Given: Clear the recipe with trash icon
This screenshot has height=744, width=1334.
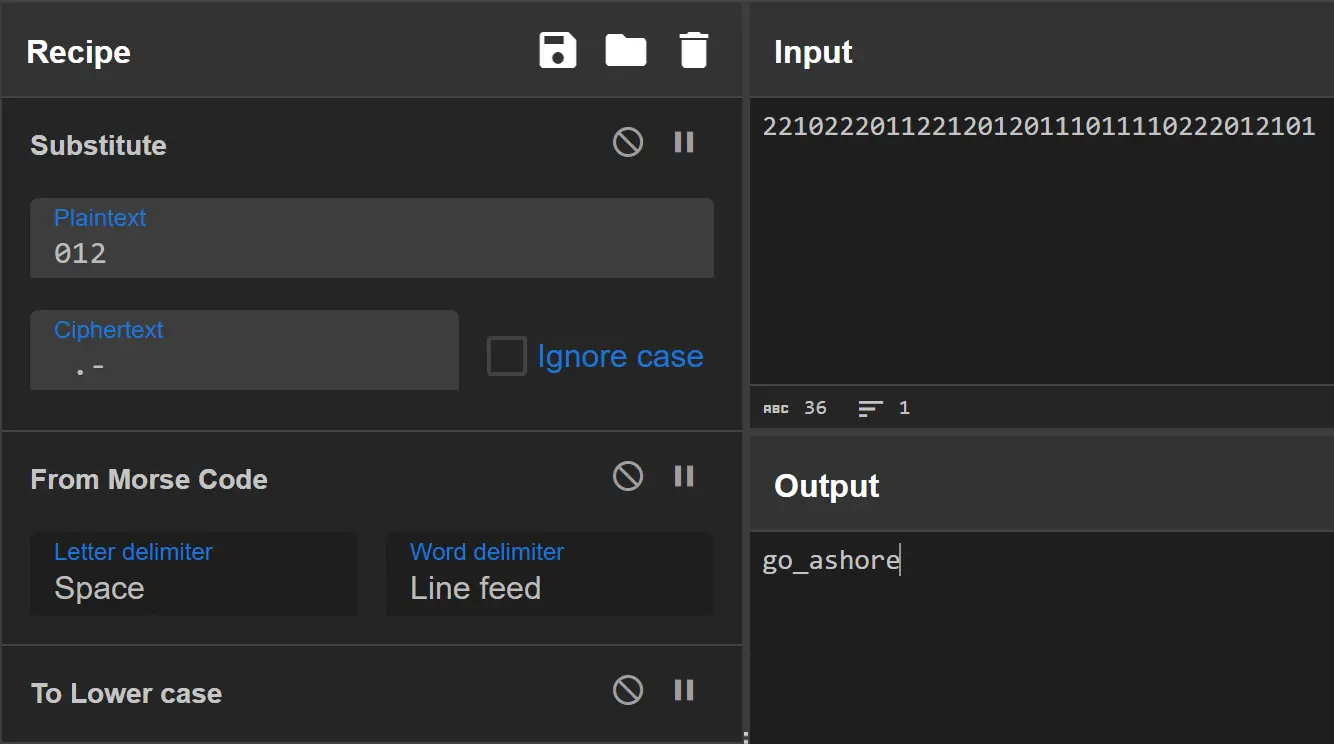Looking at the screenshot, I should point(693,50).
